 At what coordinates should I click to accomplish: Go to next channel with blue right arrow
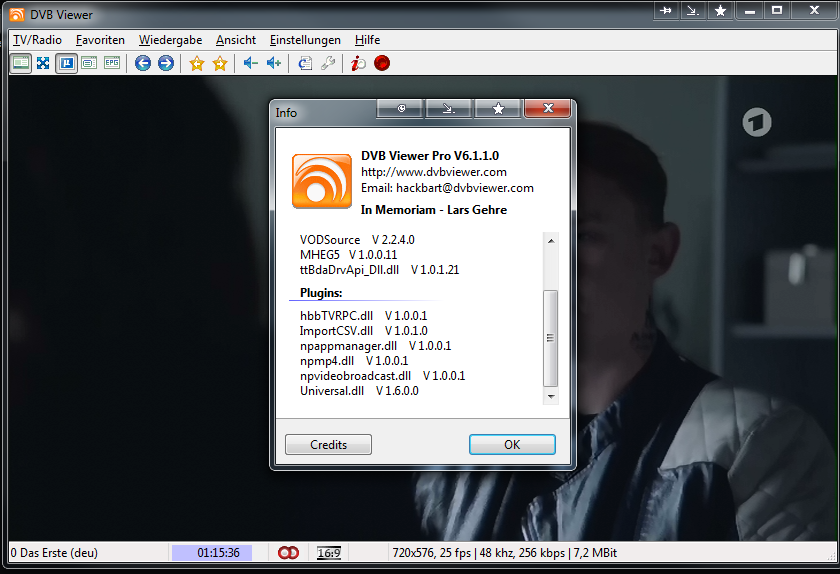pos(166,63)
